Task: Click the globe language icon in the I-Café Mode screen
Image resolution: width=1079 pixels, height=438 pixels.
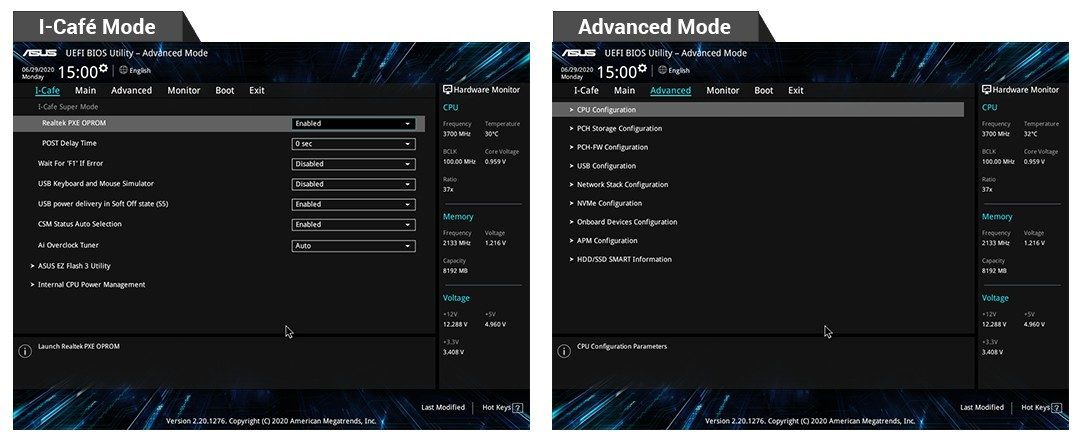Action: [x=123, y=70]
